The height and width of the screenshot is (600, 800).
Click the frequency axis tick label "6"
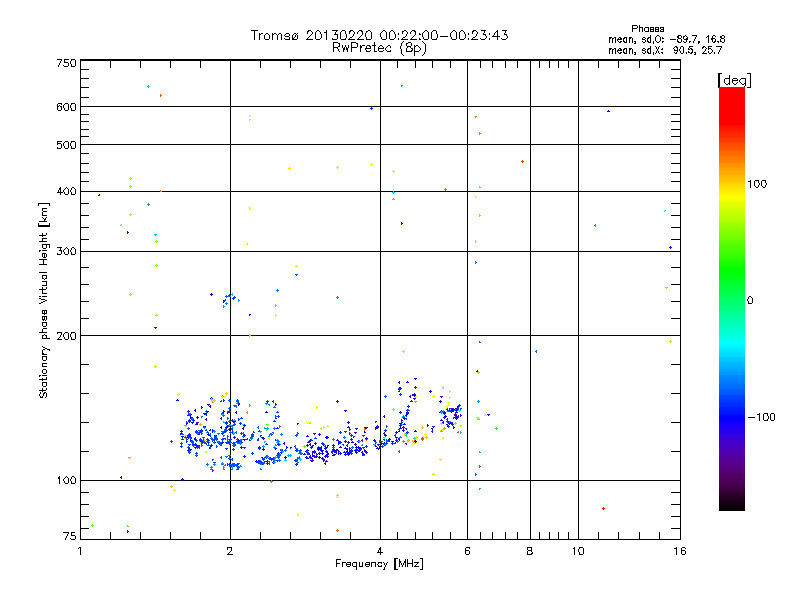(467, 551)
